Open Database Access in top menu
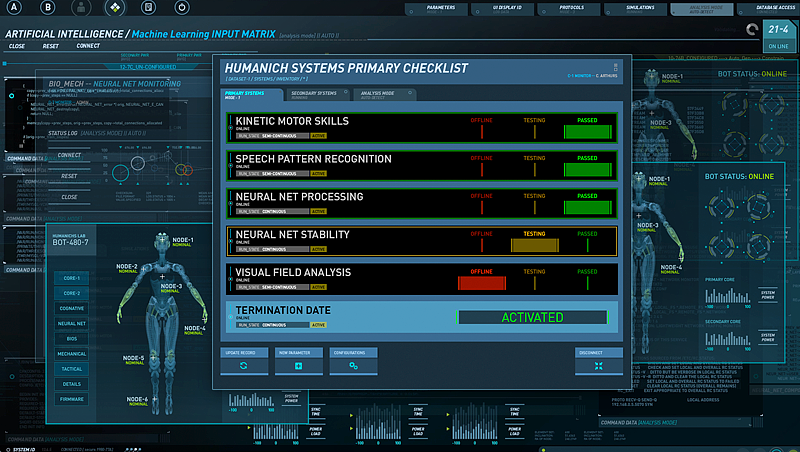 pyautogui.click(x=769, y=9)
